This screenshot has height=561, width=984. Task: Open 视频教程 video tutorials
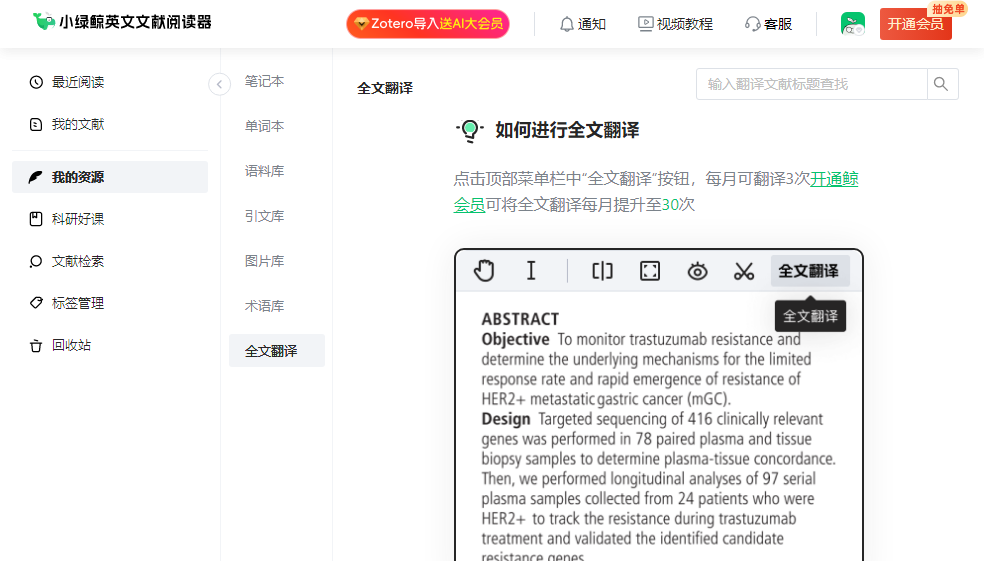pos(675,24)
